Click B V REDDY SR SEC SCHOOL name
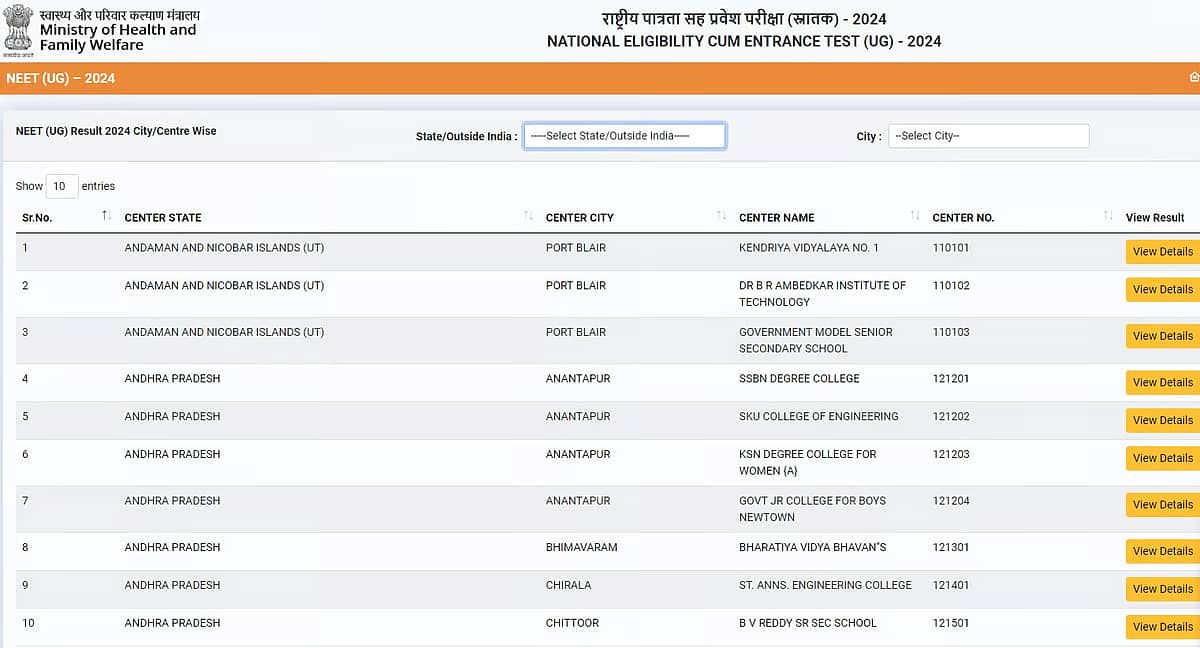 click(808, 623)
